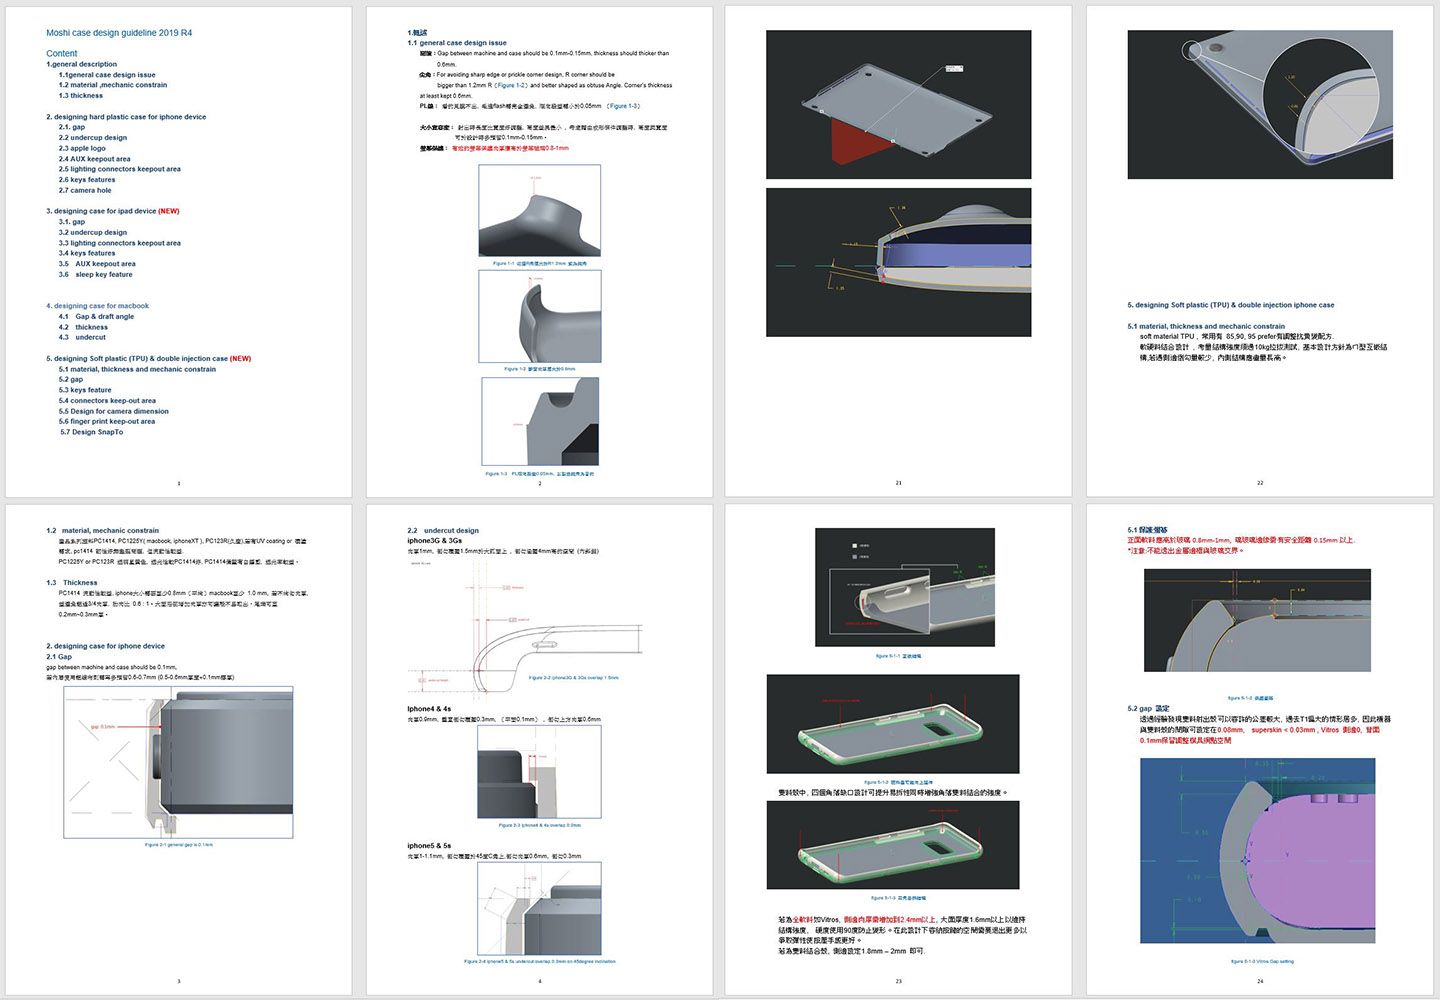
Task: Click the Moshi case design guideline title
Action: pos(119,33)
